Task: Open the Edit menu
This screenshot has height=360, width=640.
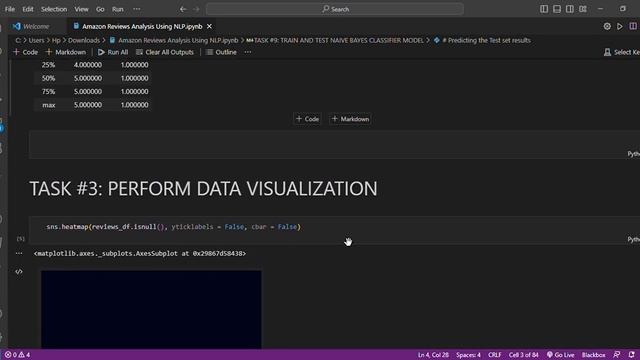Action: point(28,9)
